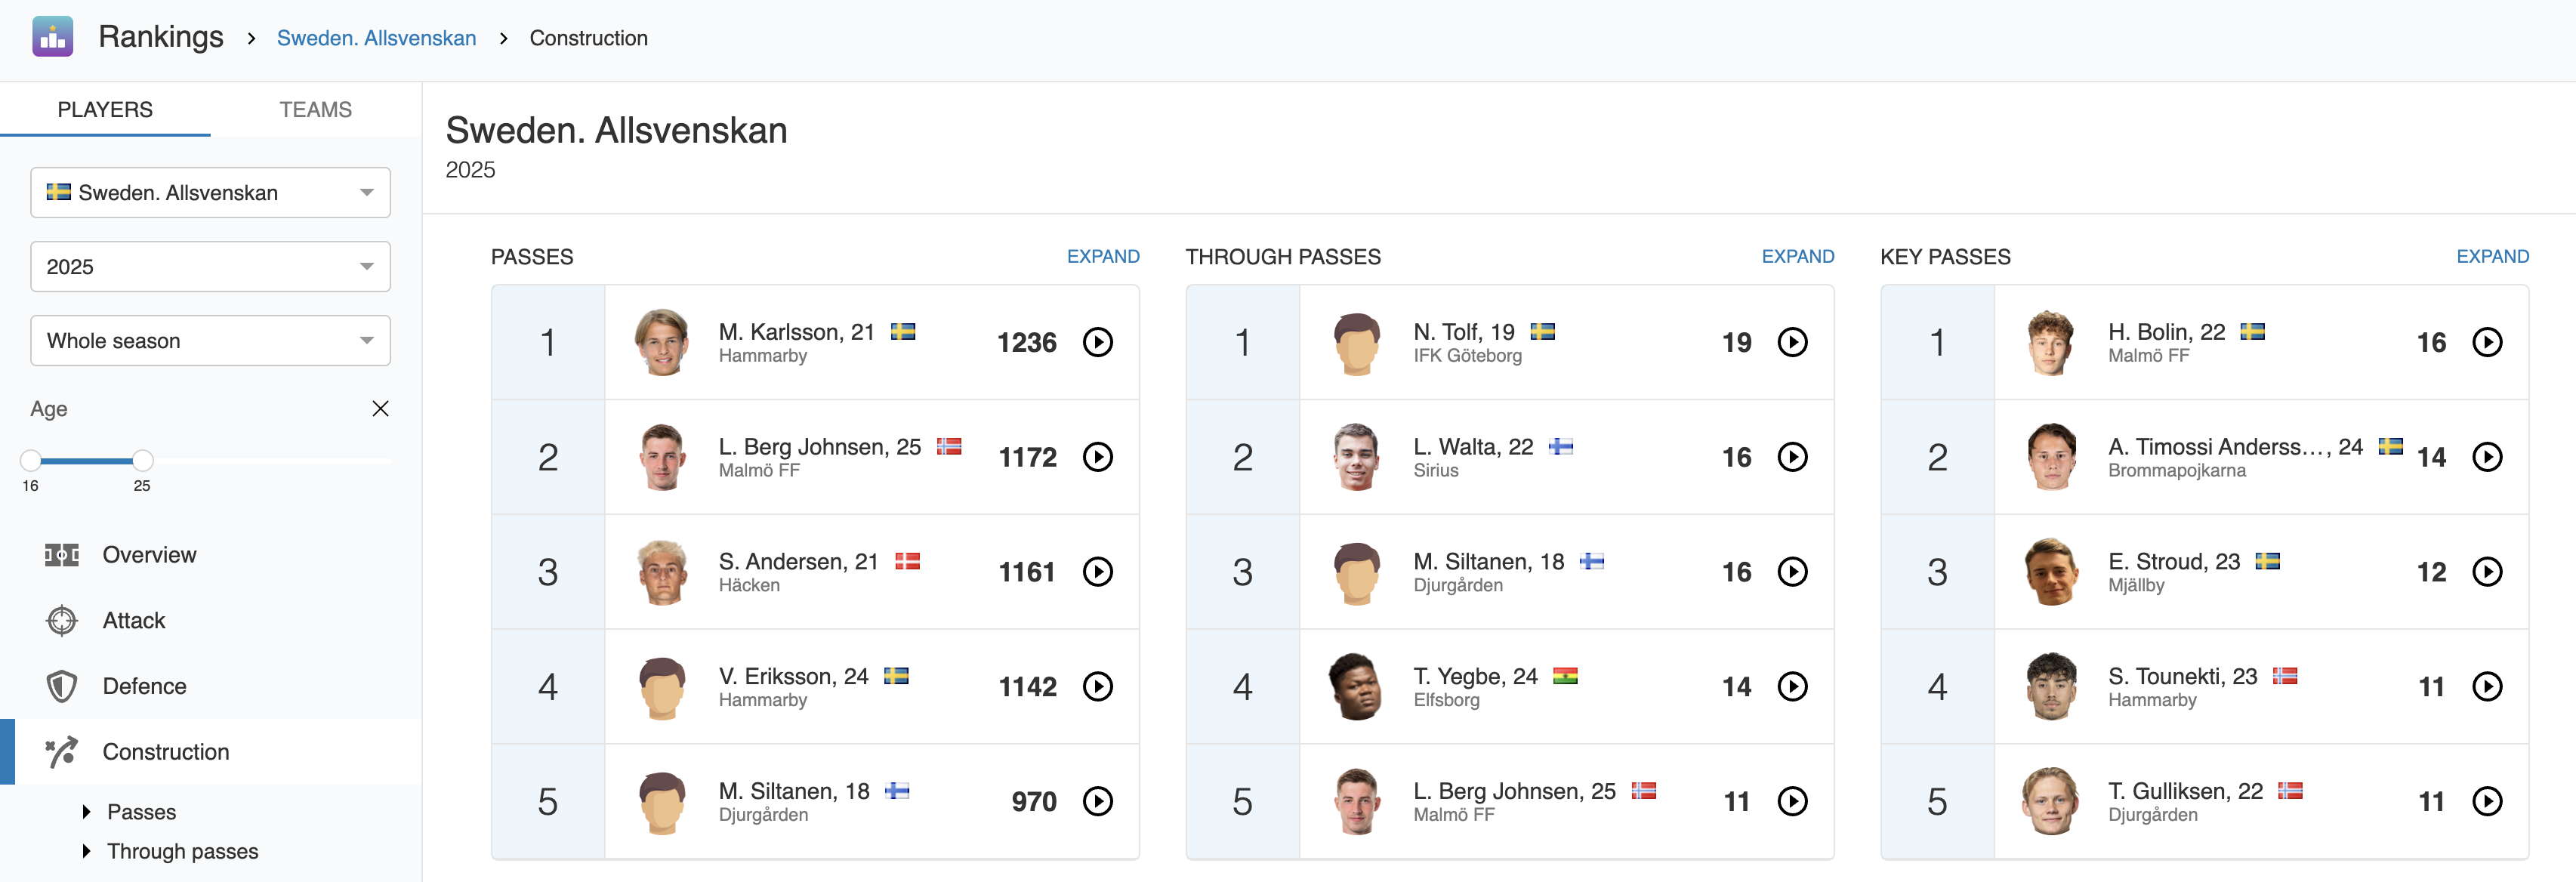Expand the KEY PASSES ranking list
2576x882 pixels.
2491,257
